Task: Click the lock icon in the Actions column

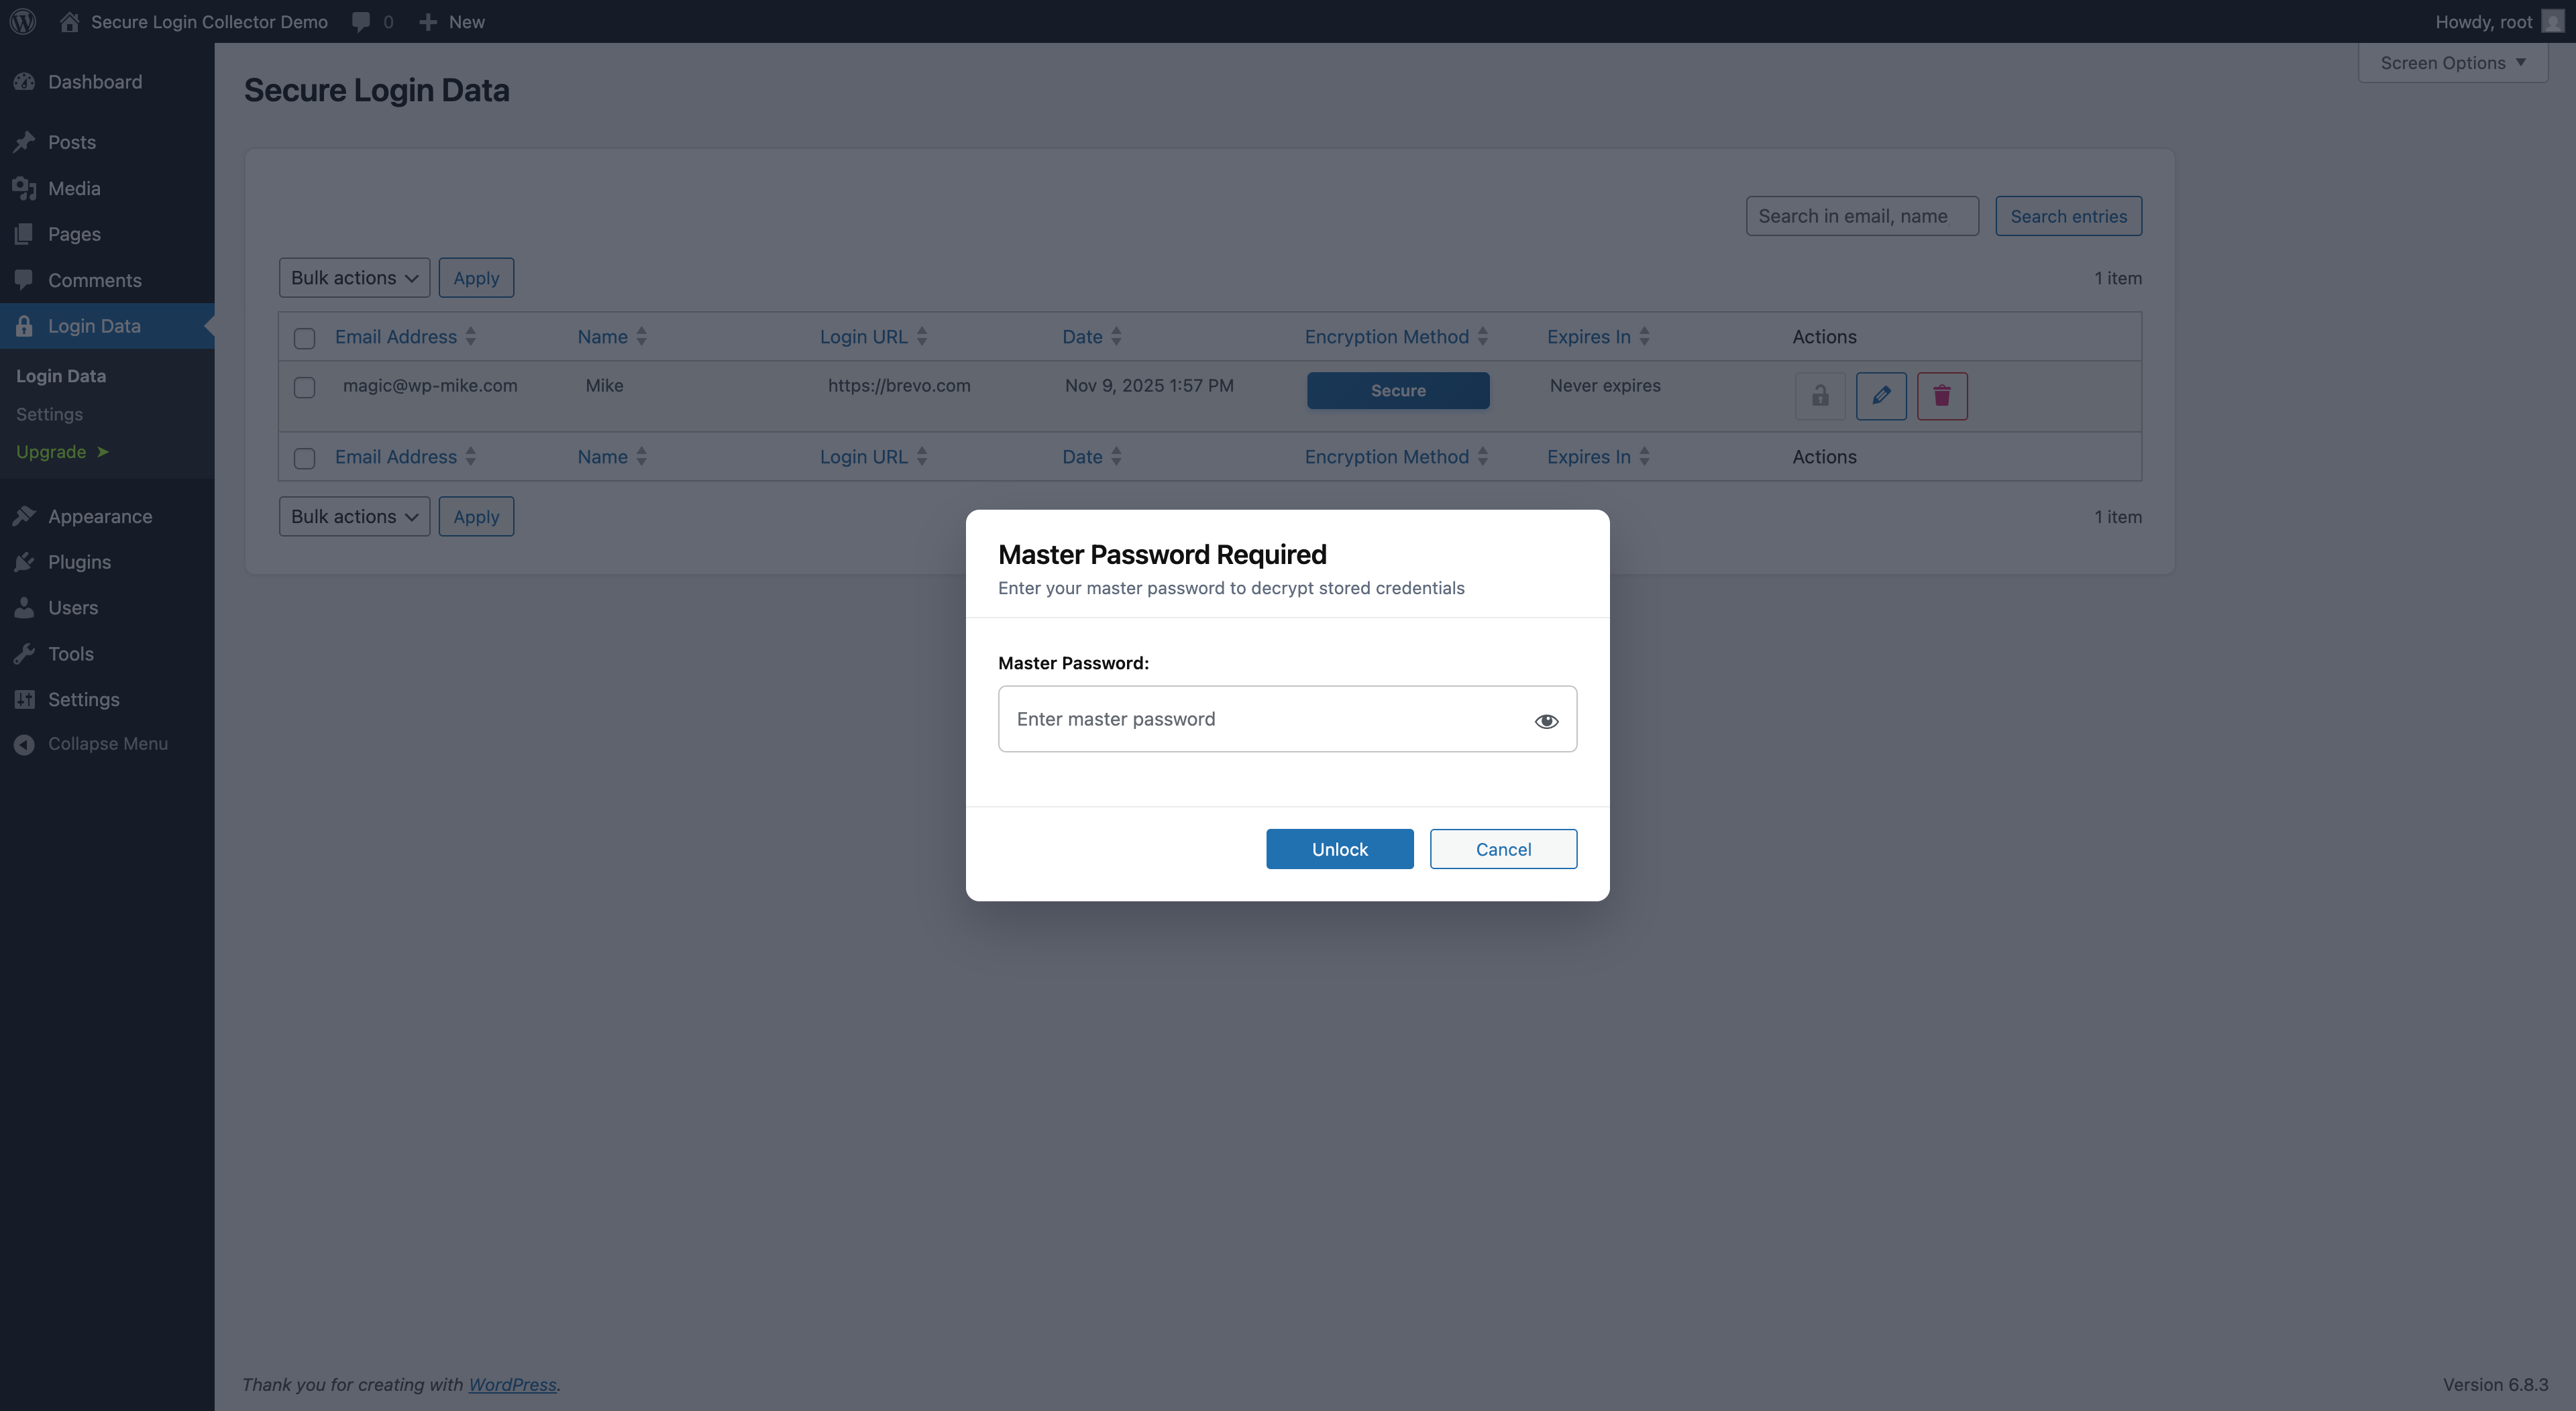Action: [1820, 396]
